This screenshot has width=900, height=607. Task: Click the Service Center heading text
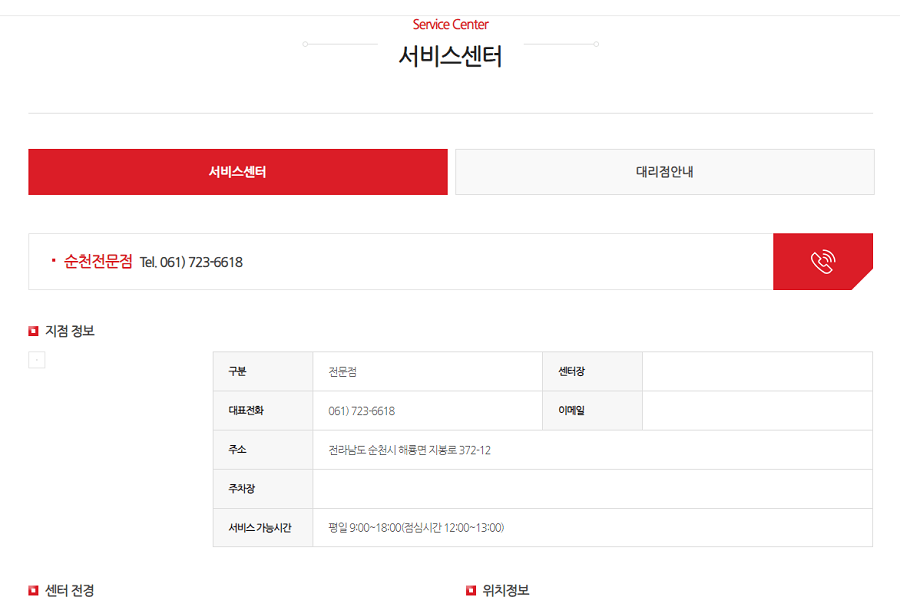(449, 24)
